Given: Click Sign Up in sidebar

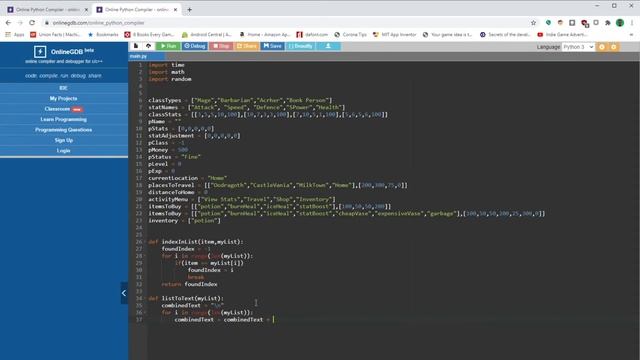Looking at the screenshot, I should tap(64, 140).
